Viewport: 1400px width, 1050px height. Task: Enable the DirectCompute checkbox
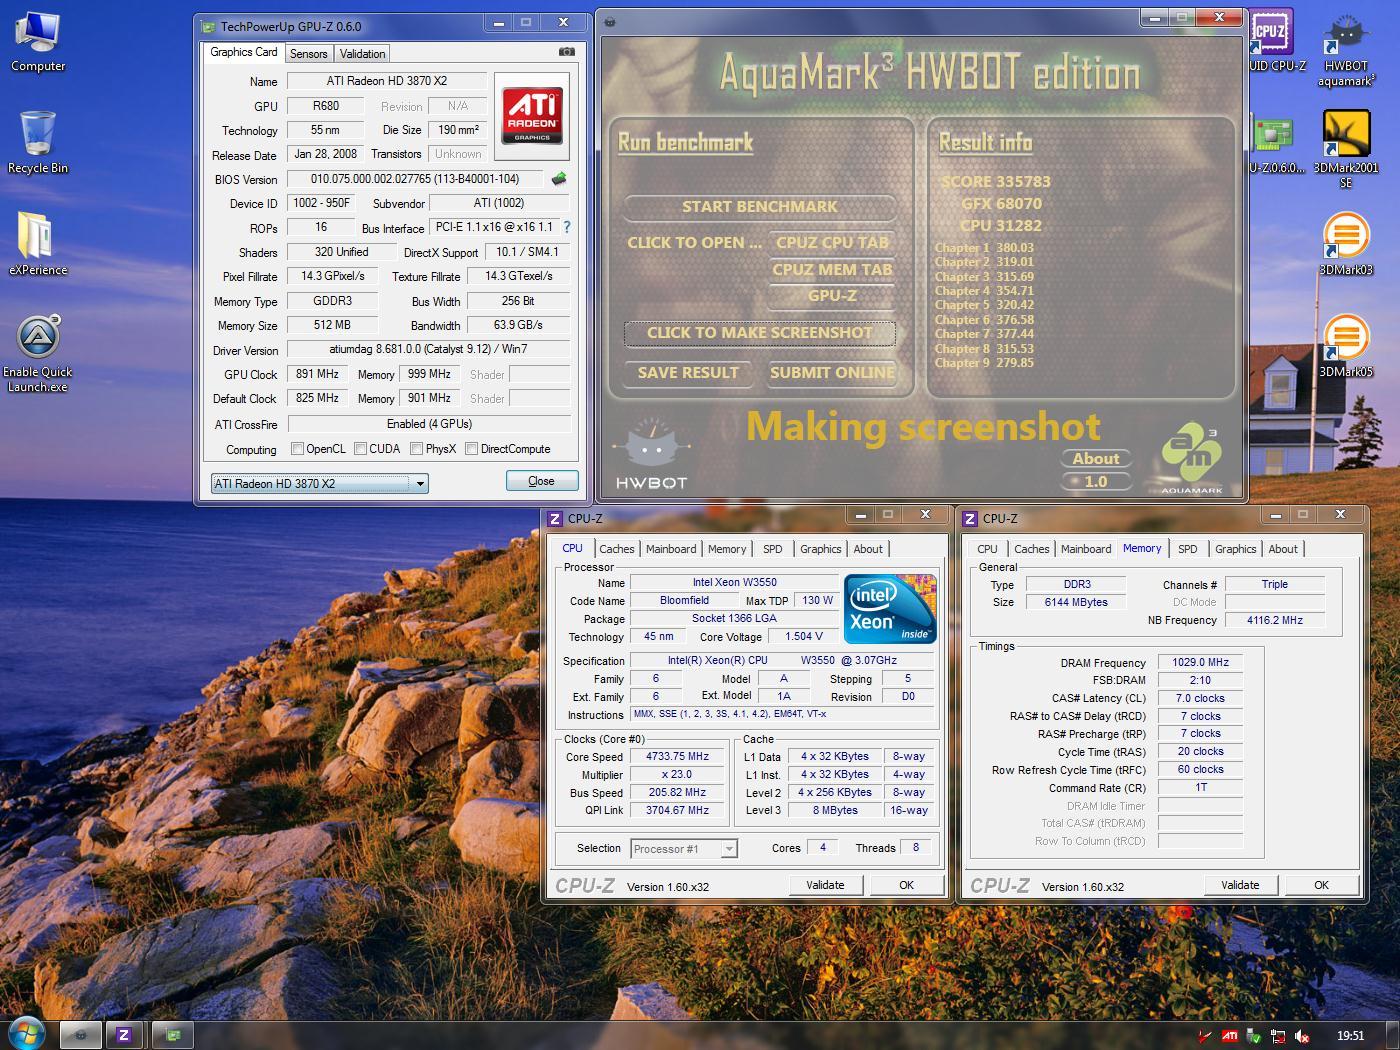coord(471,449)
